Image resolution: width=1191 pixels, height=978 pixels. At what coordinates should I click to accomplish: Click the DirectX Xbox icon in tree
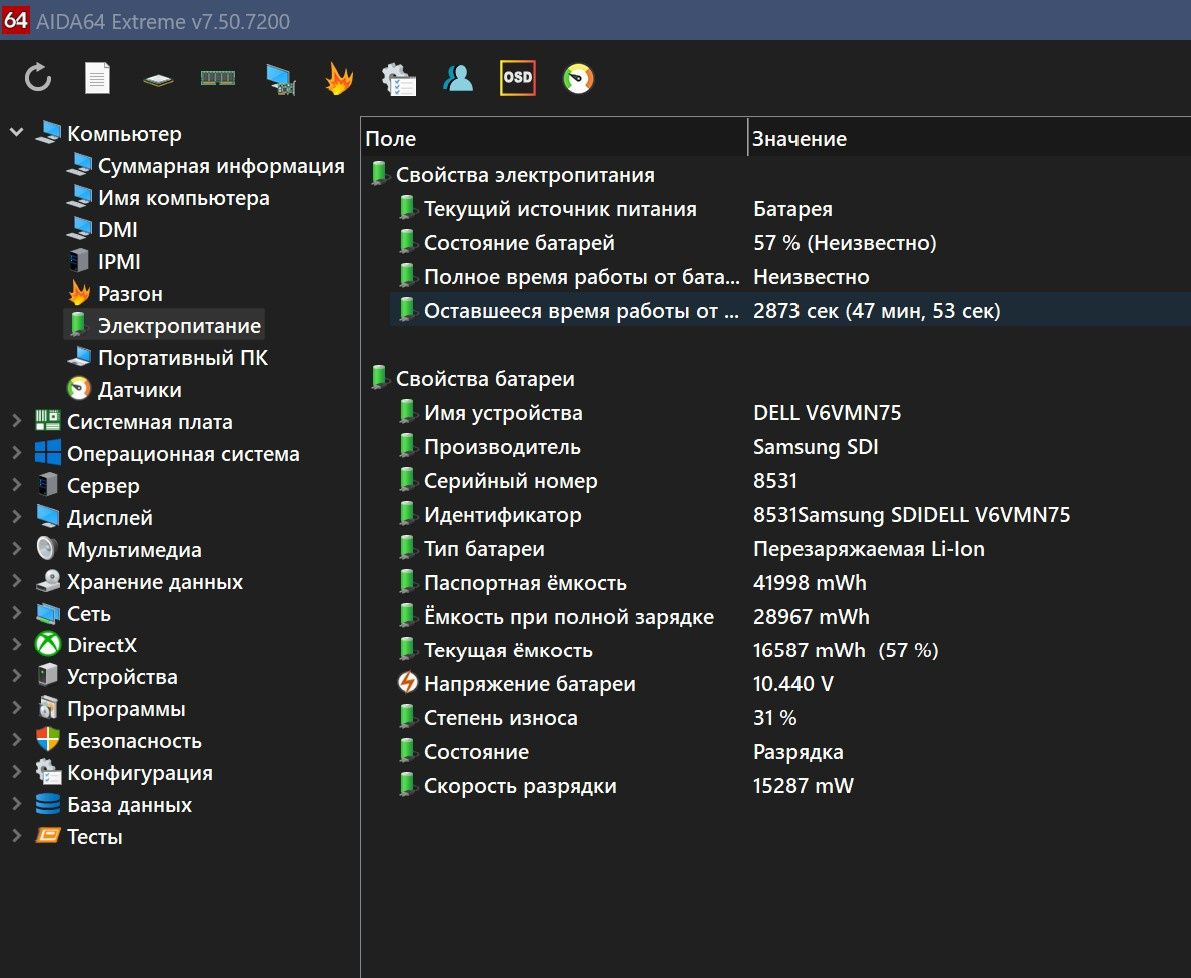(x=48, y=645)
